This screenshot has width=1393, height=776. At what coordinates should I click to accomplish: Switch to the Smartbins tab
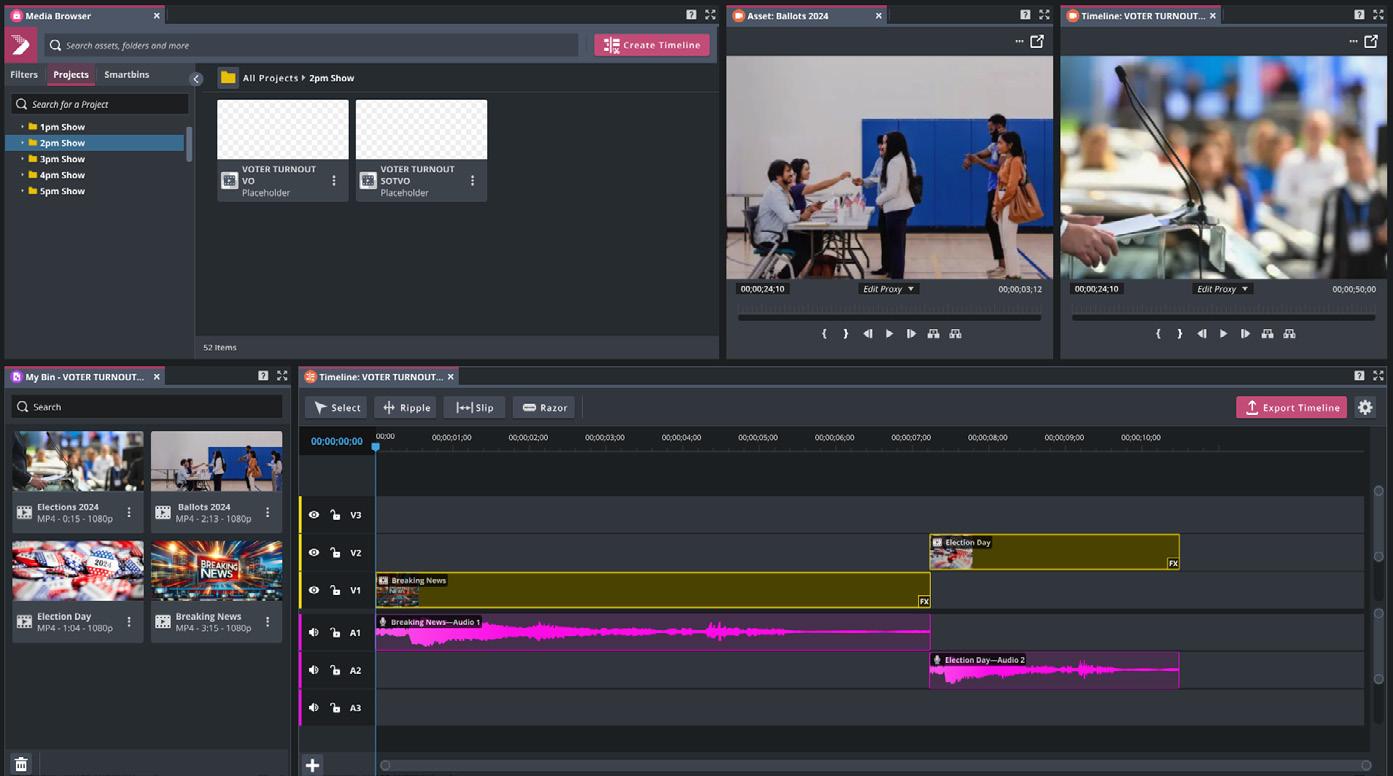click(126, 75)
